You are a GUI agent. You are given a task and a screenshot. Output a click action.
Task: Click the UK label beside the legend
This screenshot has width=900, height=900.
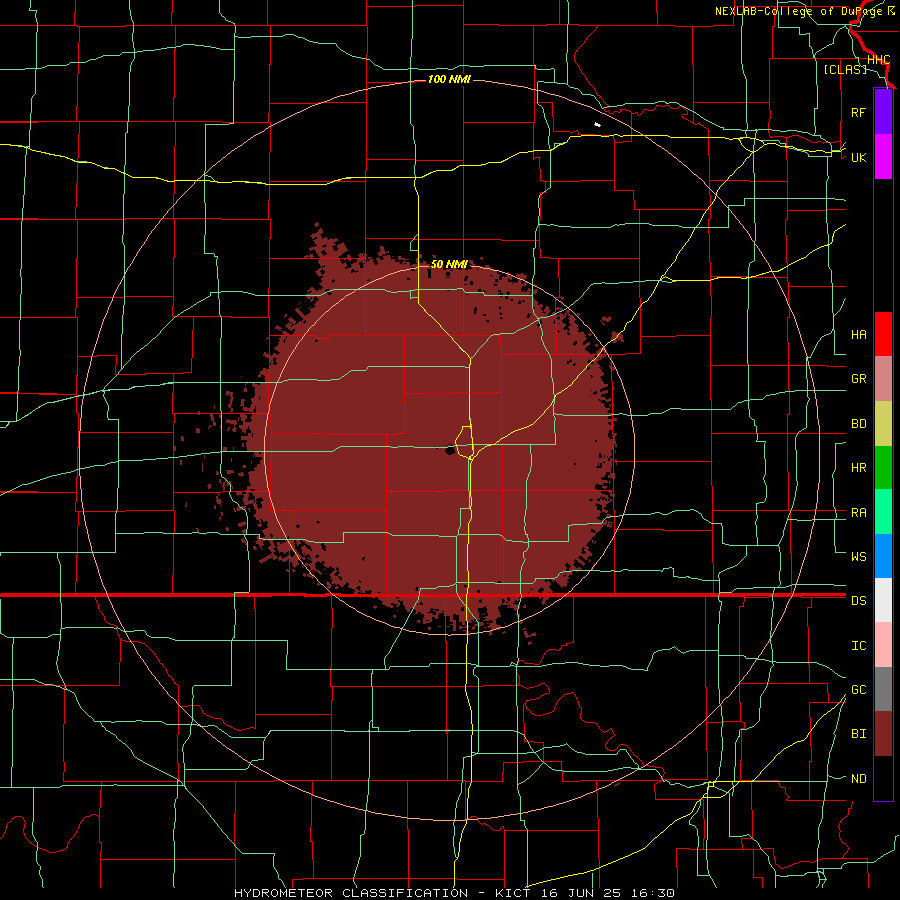click(x=858, y=157)
